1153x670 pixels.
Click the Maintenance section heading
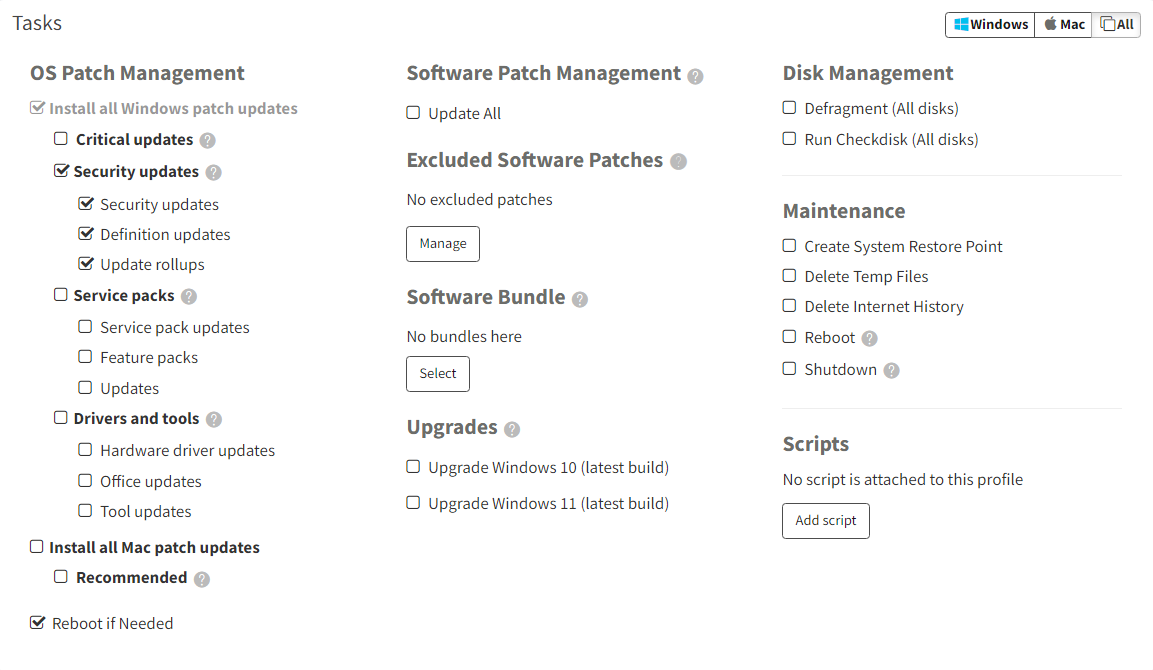coord(844,211)
